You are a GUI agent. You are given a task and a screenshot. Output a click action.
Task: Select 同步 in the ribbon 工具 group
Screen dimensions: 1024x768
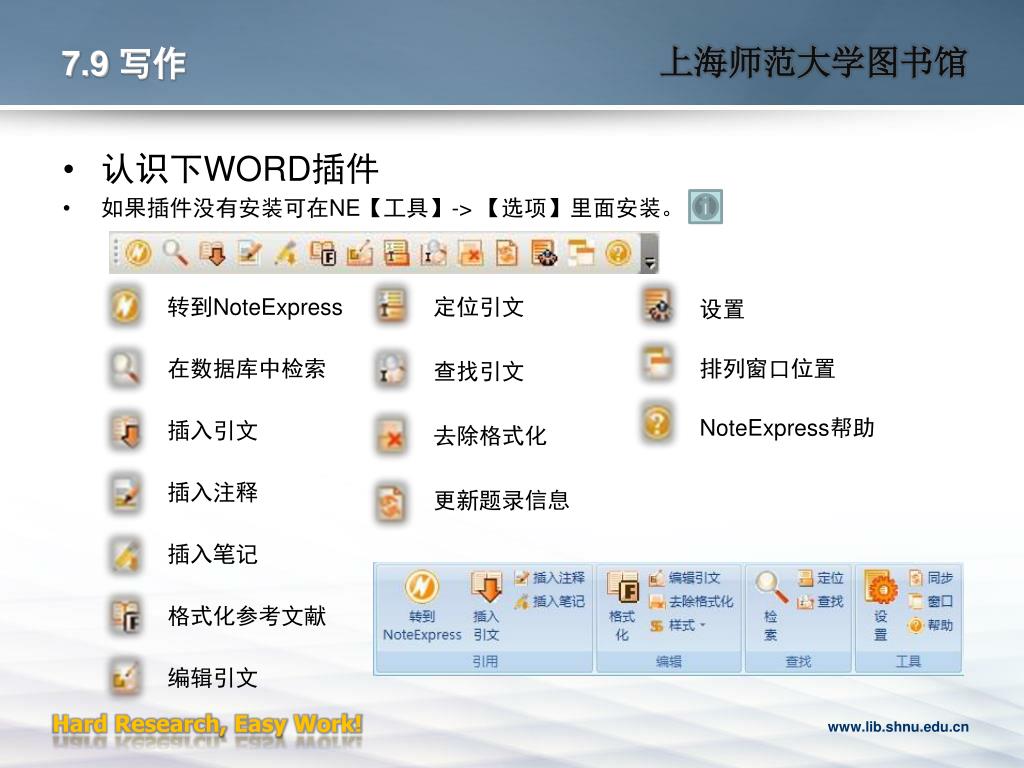[x=931, y=578]
